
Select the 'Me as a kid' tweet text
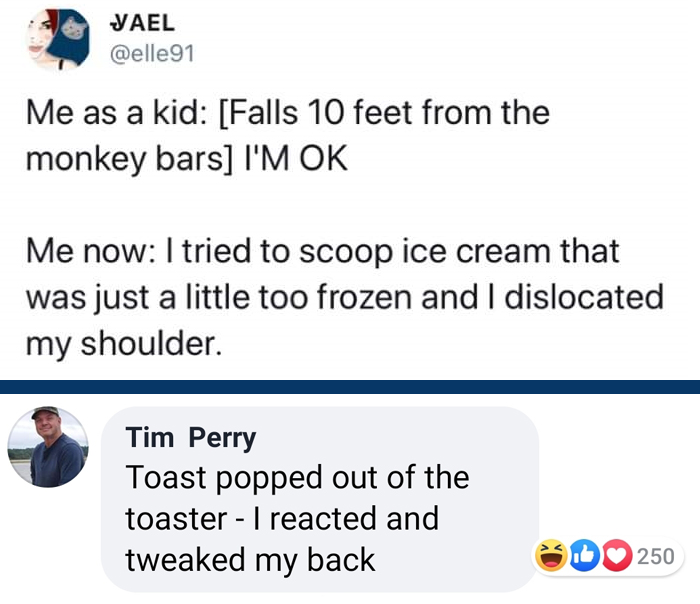[x=288, y=136]
